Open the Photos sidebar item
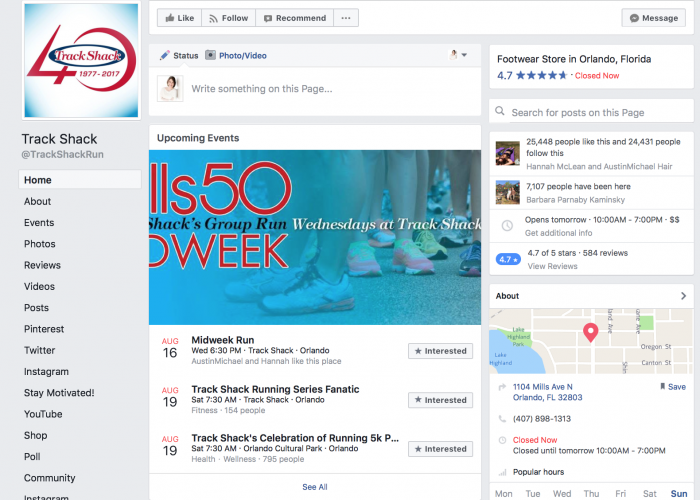The image size is (700, 500). (x=40, y=244)
